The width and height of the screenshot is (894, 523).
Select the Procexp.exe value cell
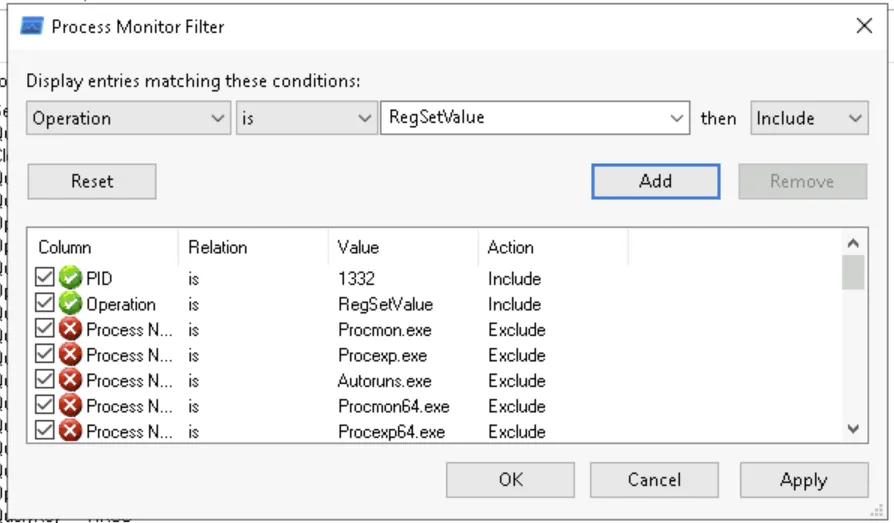[x=383, y=355]
